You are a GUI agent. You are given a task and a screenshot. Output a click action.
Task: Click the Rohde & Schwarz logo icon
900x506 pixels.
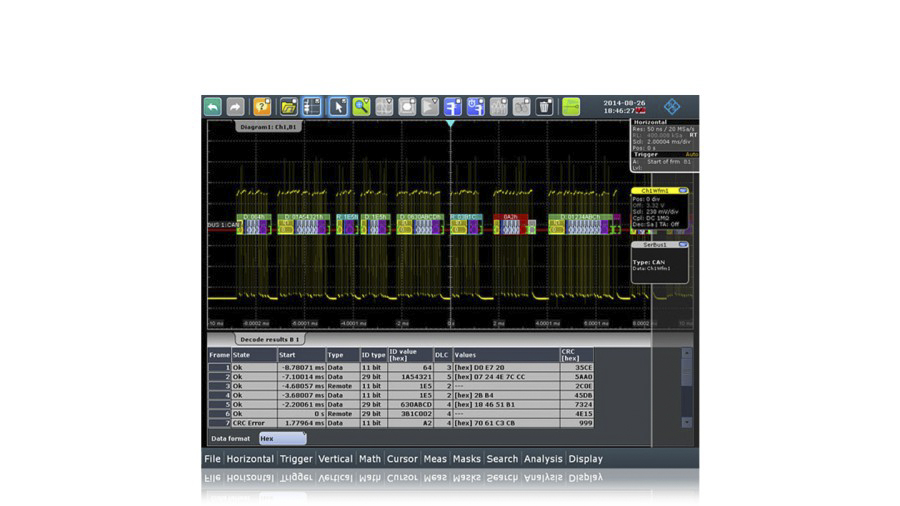(x=672, y=107)
